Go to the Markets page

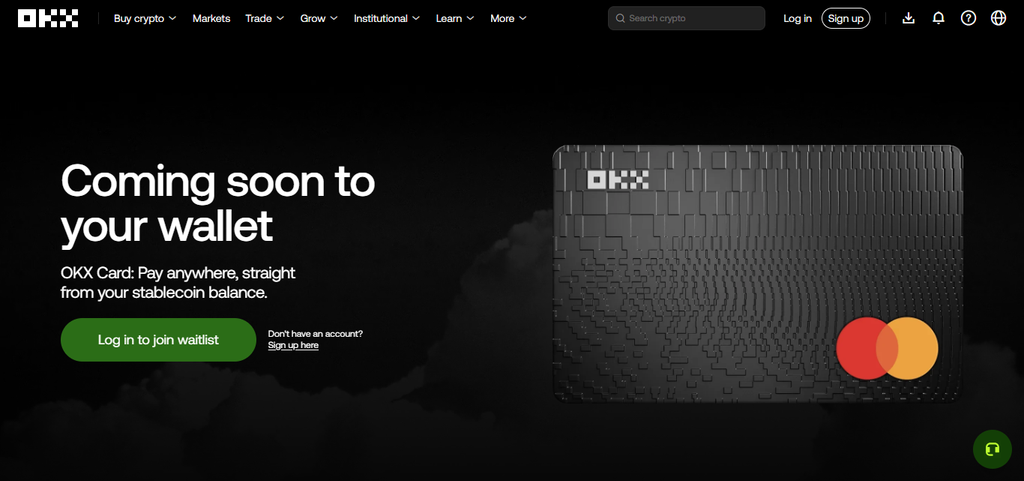[211, 18]
